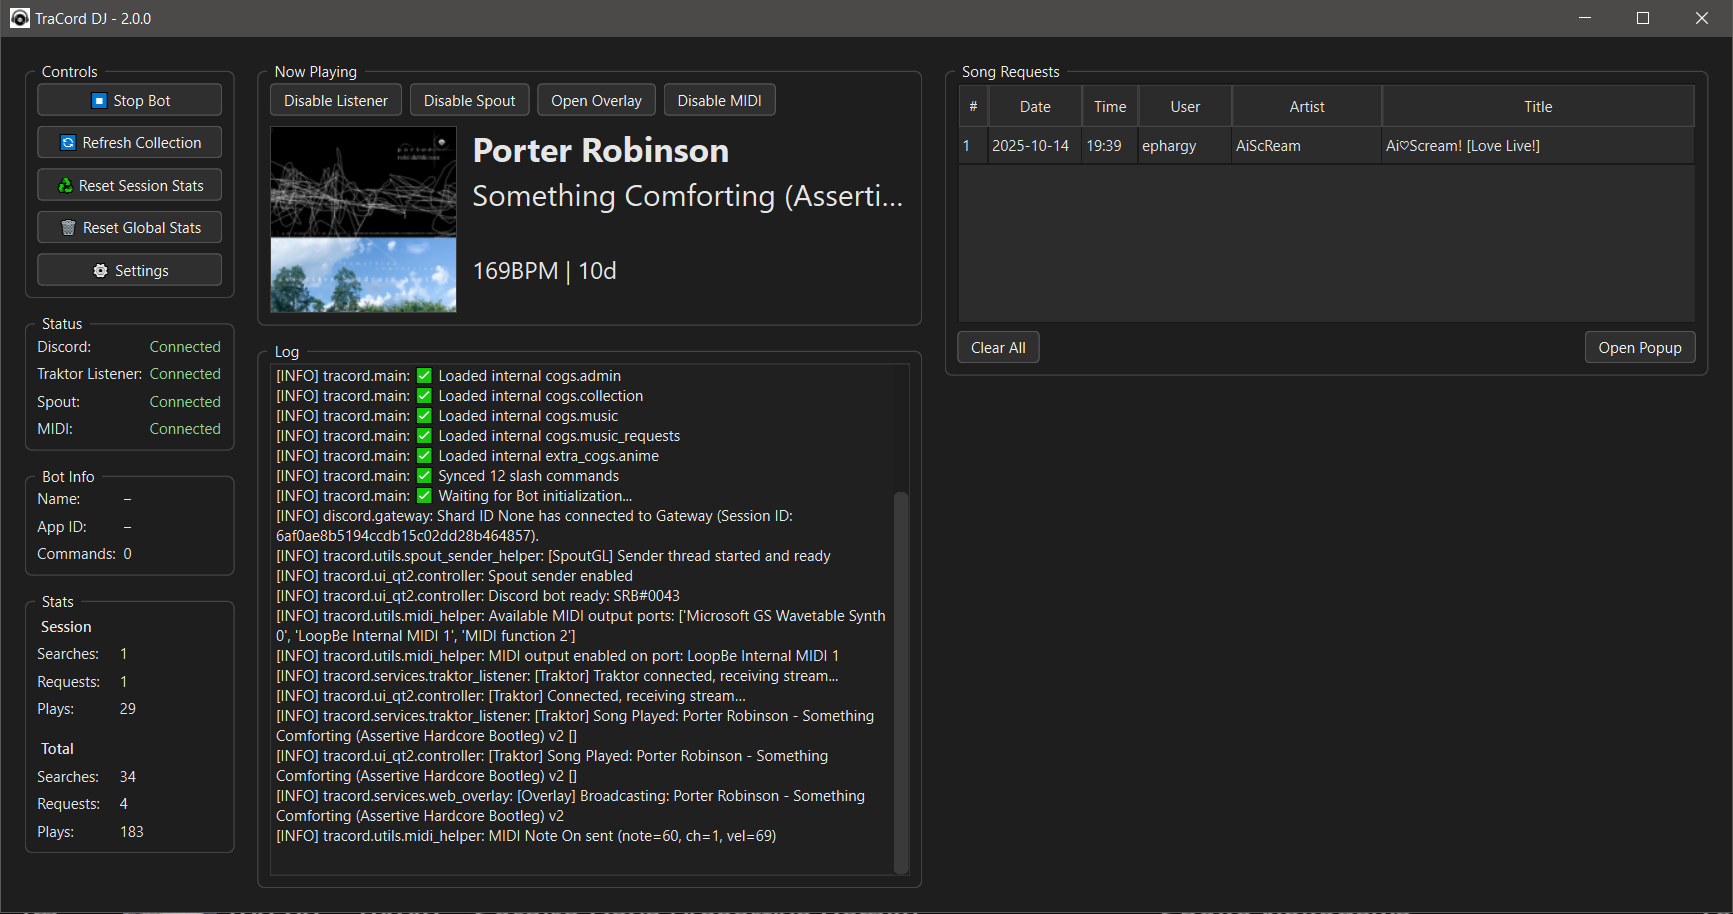Minimize the TraCord DJ window

tap(1585, 18)
